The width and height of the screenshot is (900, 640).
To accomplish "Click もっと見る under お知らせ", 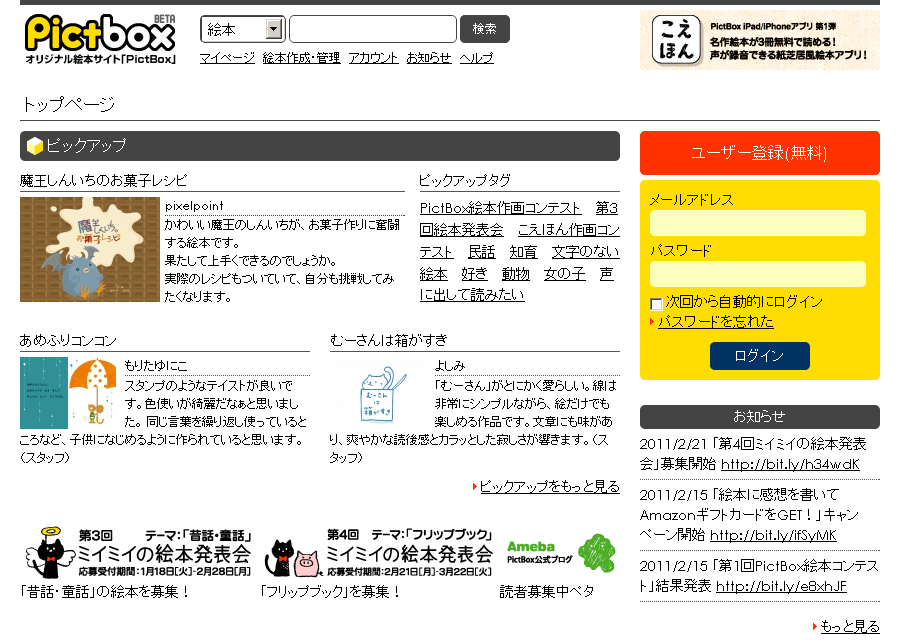I will tap(849, 626).
